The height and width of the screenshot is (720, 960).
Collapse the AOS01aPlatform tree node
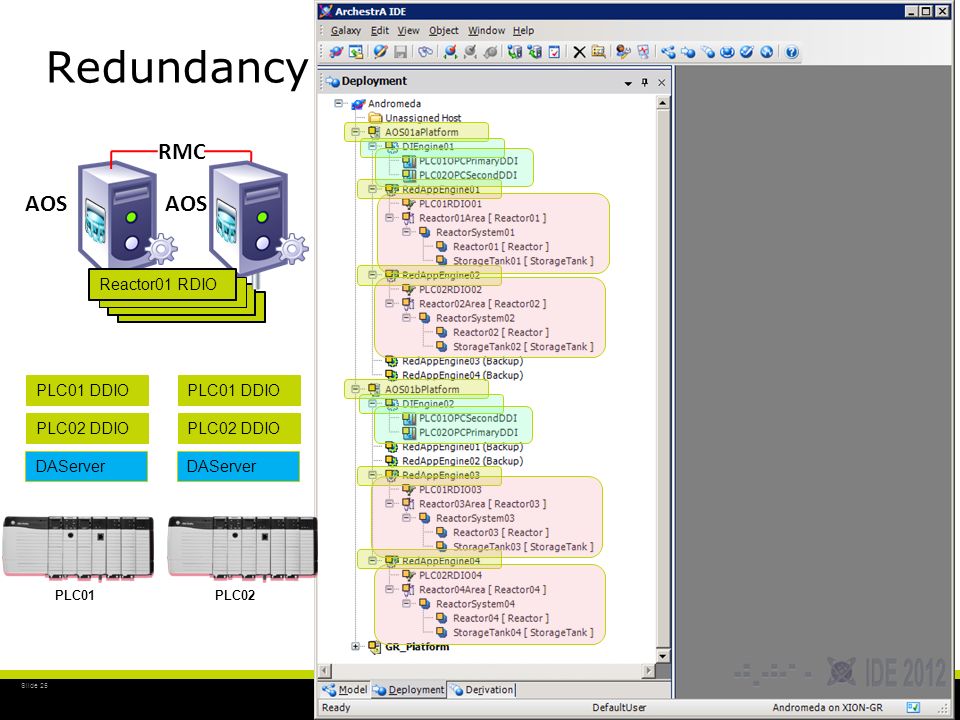tap(355, 132)
